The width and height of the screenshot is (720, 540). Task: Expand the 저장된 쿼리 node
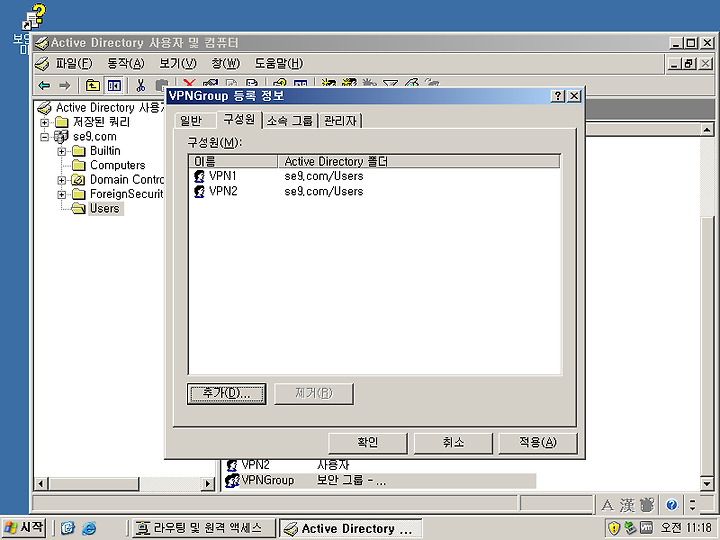(45, 123)
